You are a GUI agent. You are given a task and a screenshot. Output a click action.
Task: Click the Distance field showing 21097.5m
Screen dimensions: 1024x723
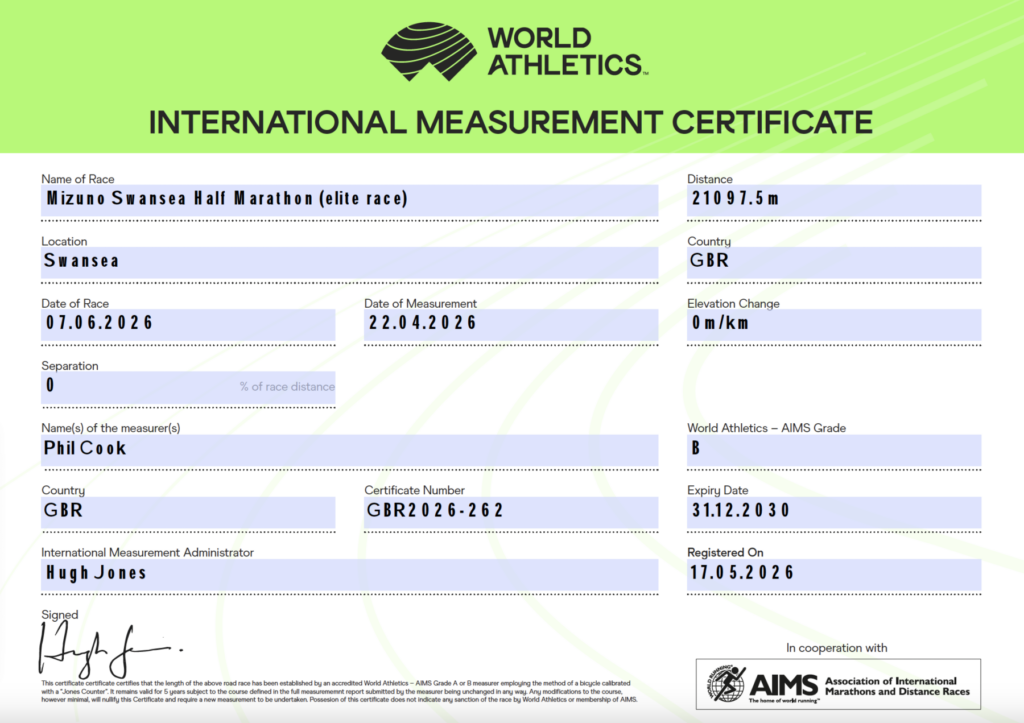pyautogui.click(x=834, y=200)
